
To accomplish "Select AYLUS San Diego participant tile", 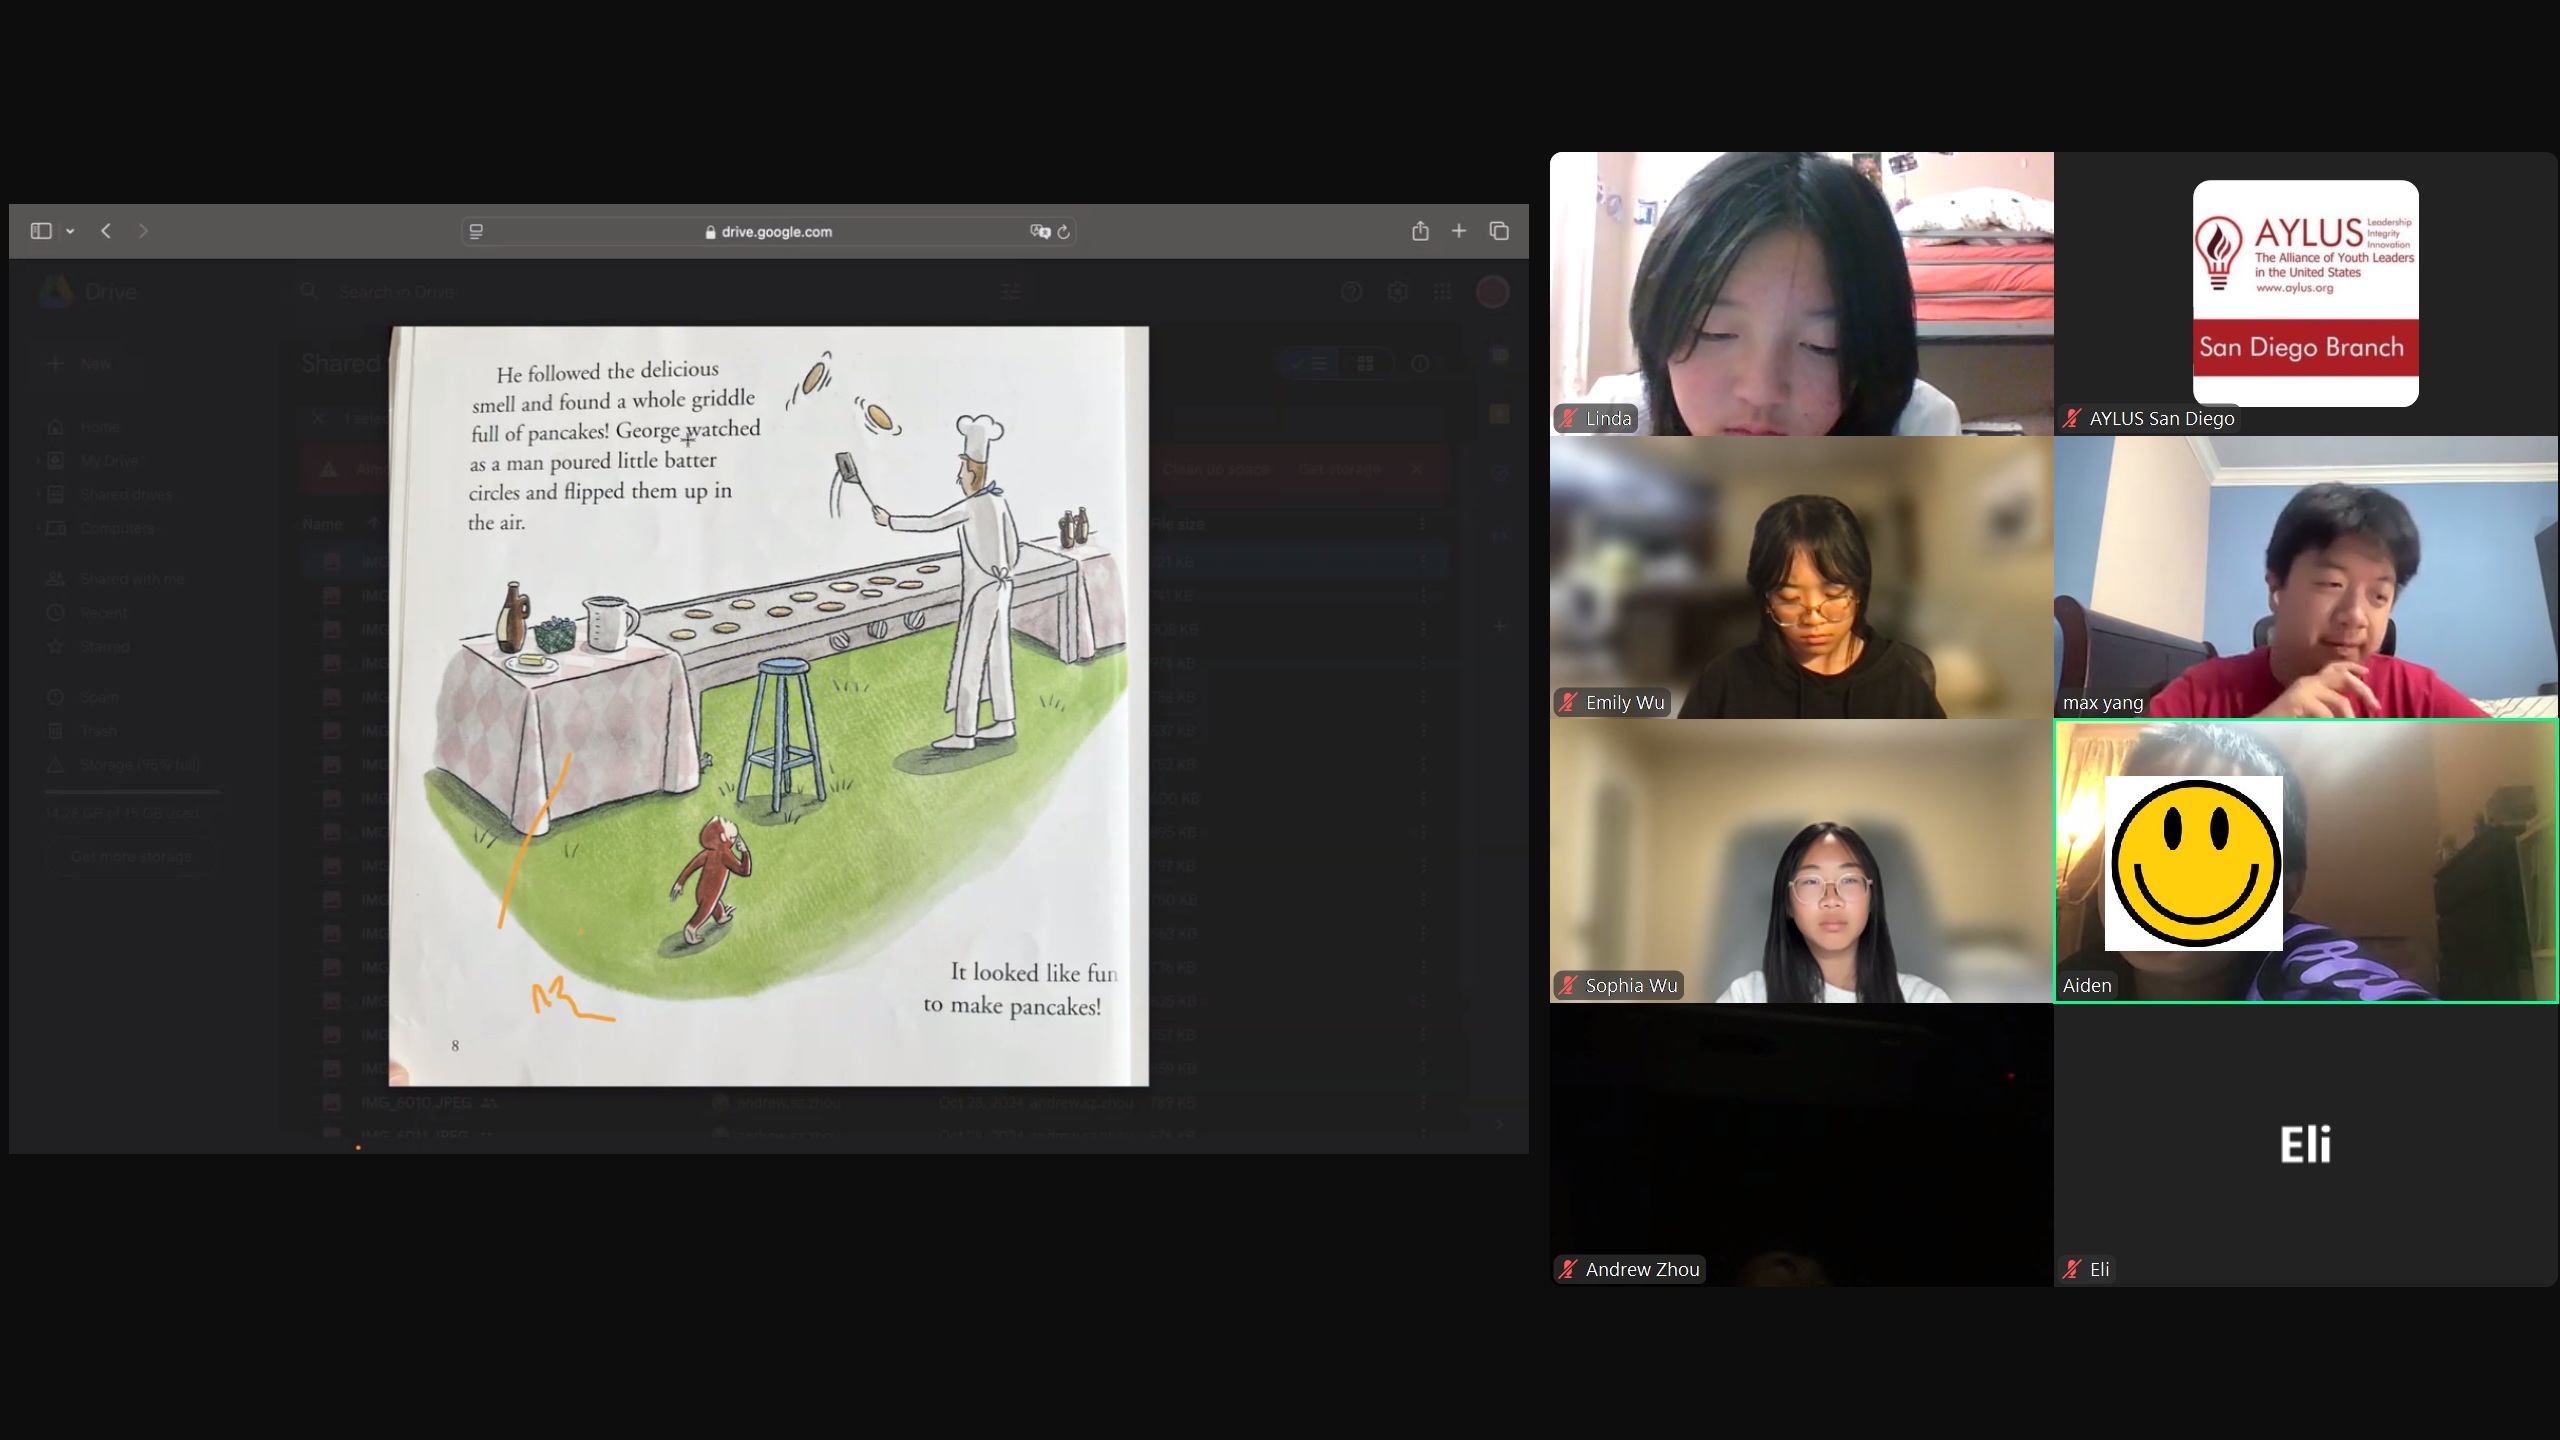I will [2306, 294].
